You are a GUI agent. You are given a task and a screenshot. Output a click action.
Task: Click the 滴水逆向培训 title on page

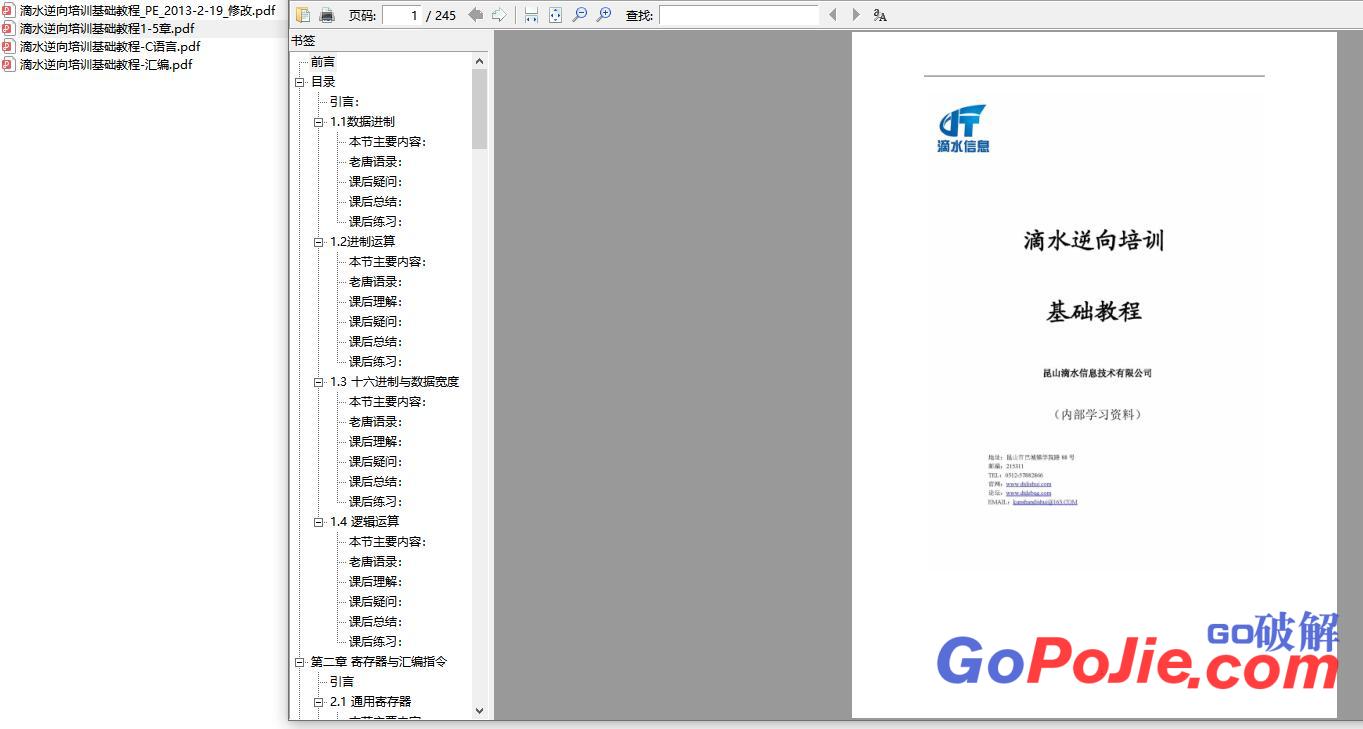[1094, 240]
